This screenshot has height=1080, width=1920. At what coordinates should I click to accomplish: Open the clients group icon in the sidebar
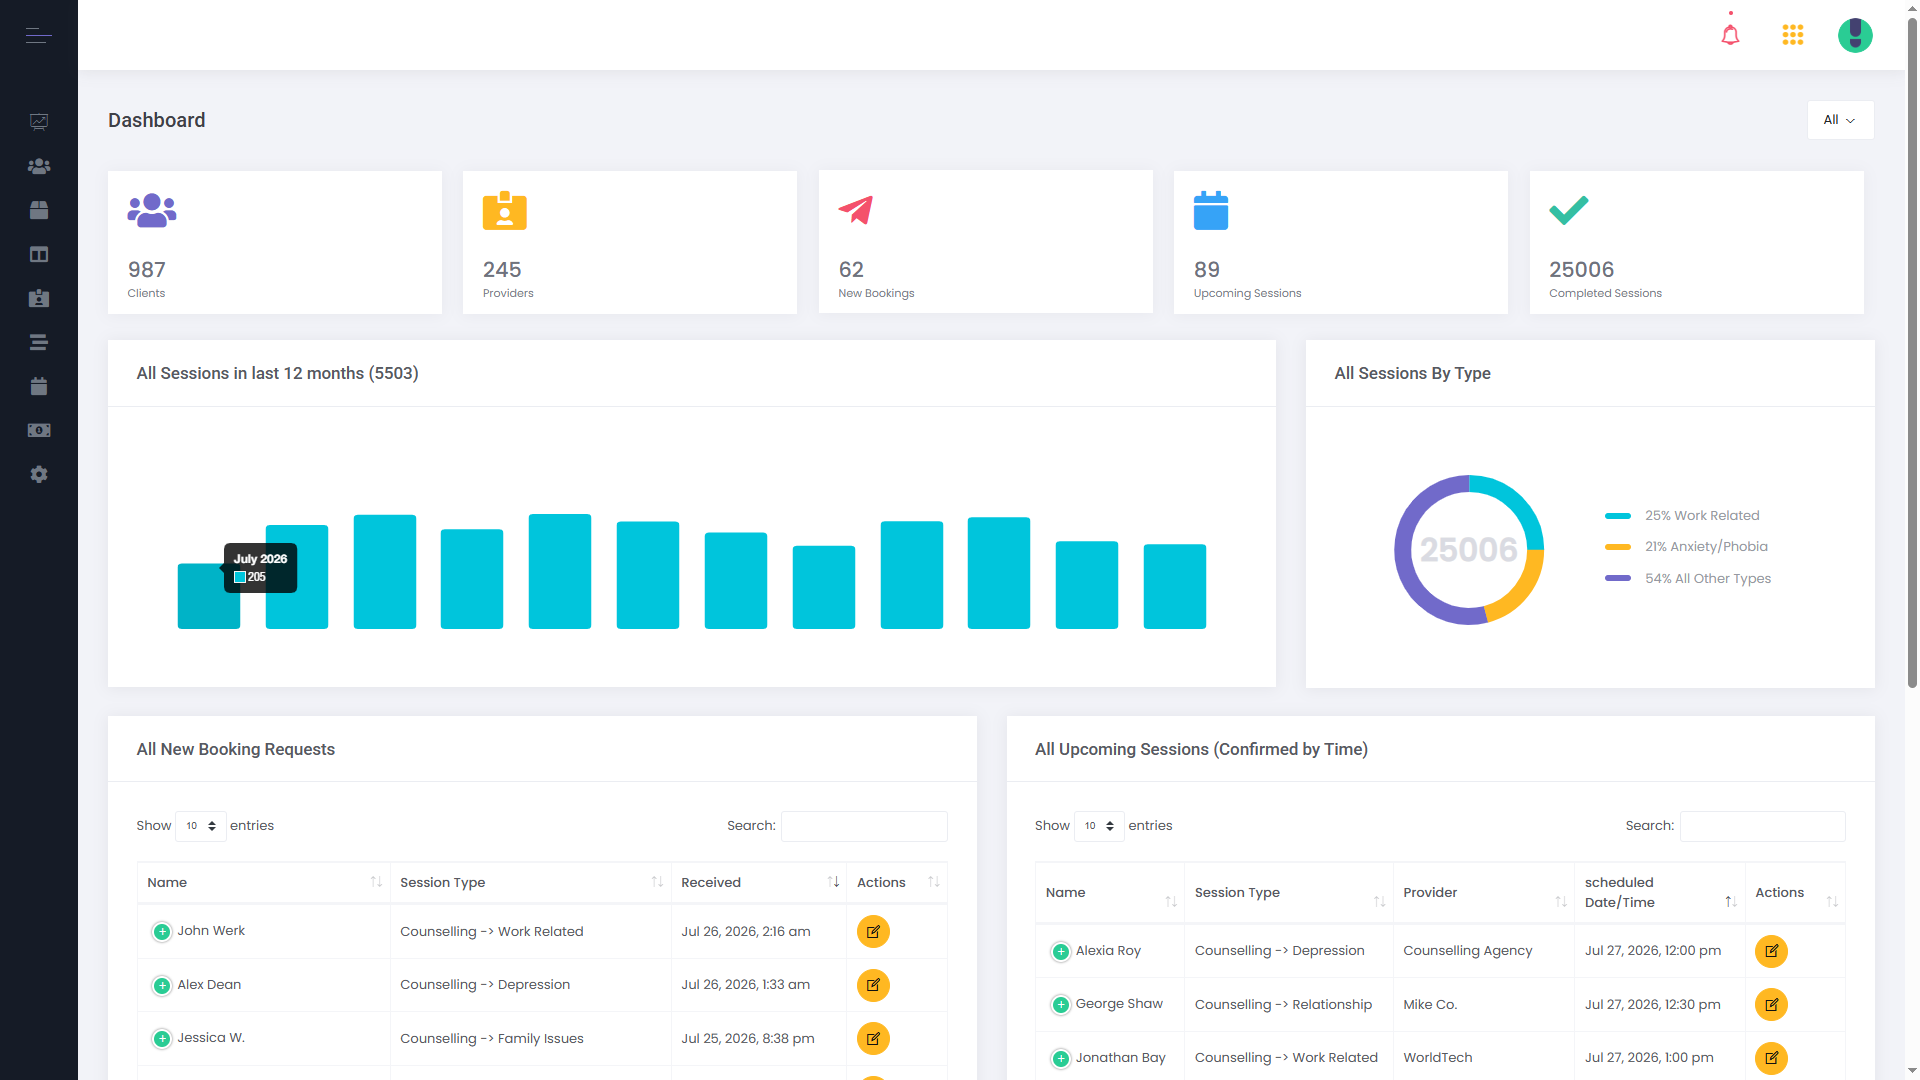pyautogui.click(x=39, y=166)
